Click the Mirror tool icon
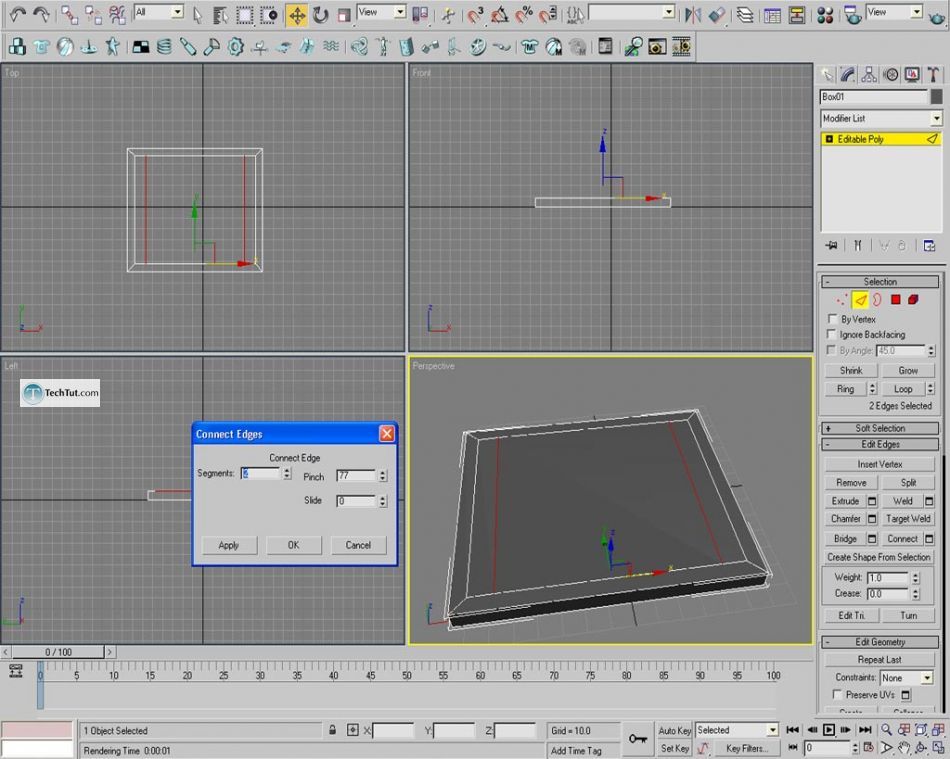This screenshot has height=759, width=950. coord(693,15)
